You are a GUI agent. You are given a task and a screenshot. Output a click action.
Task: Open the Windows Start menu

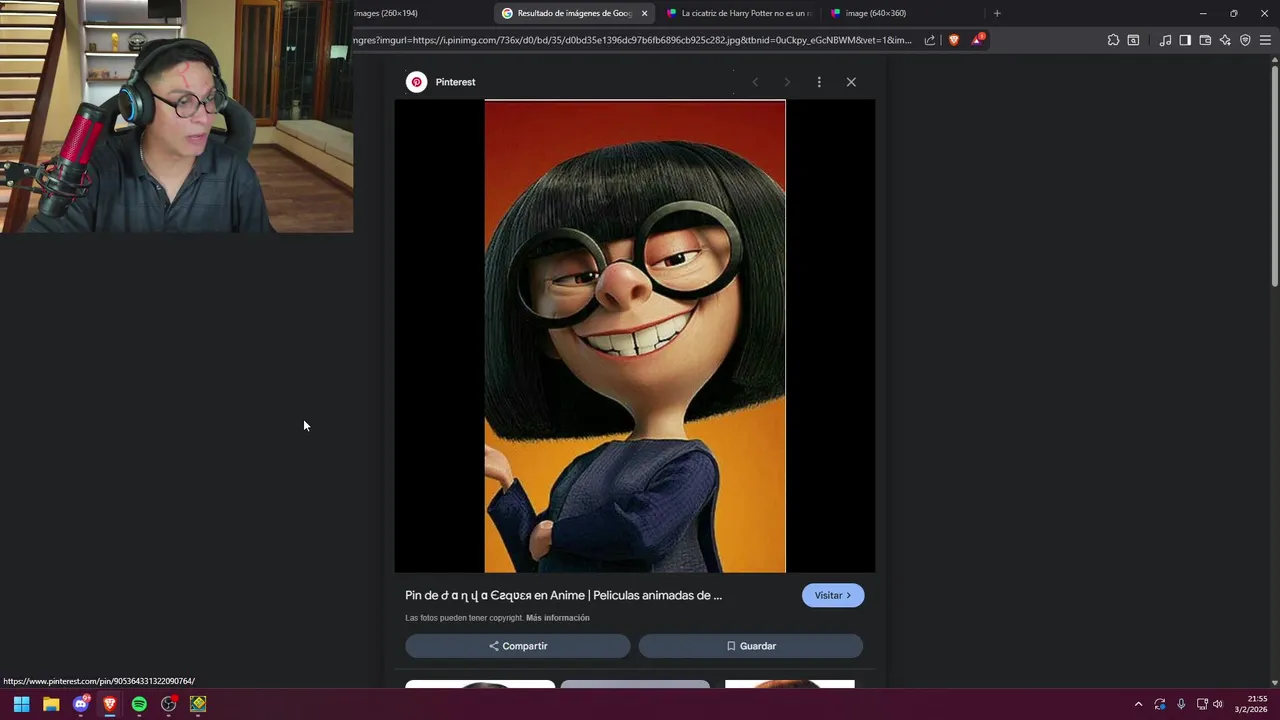[x=21, y=704]
